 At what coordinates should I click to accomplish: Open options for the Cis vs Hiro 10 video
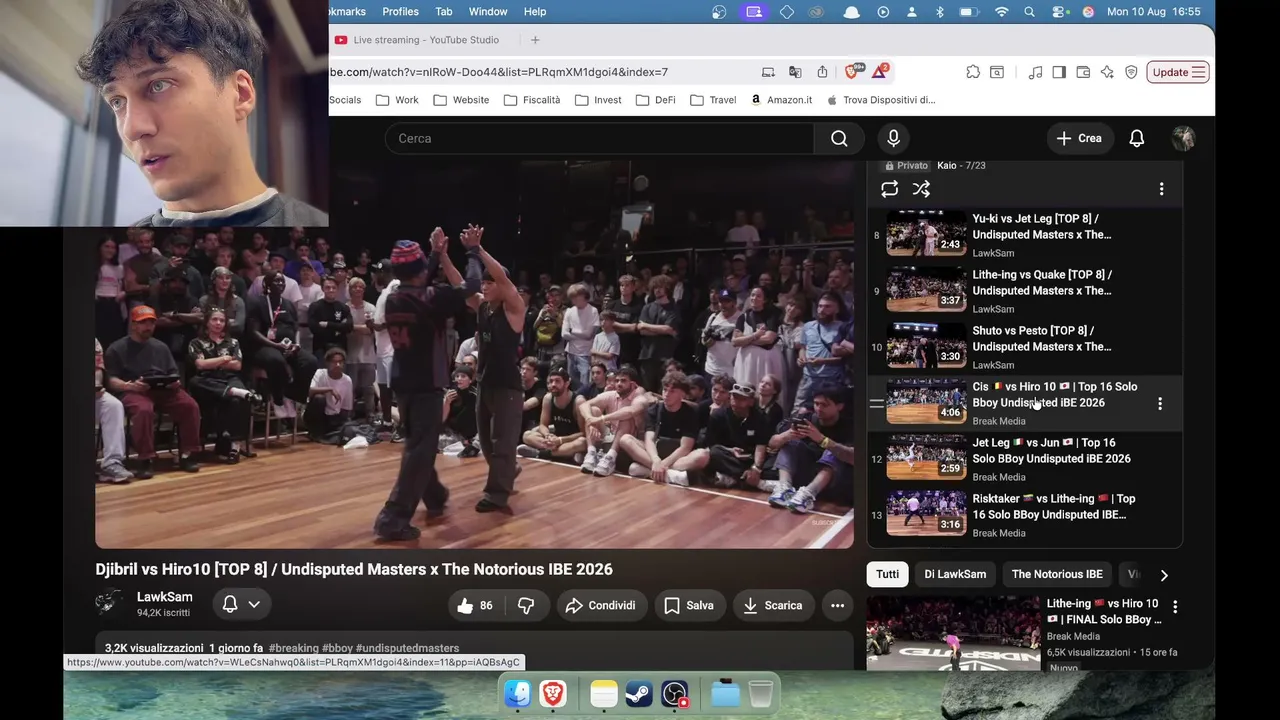coord(1160,404)
